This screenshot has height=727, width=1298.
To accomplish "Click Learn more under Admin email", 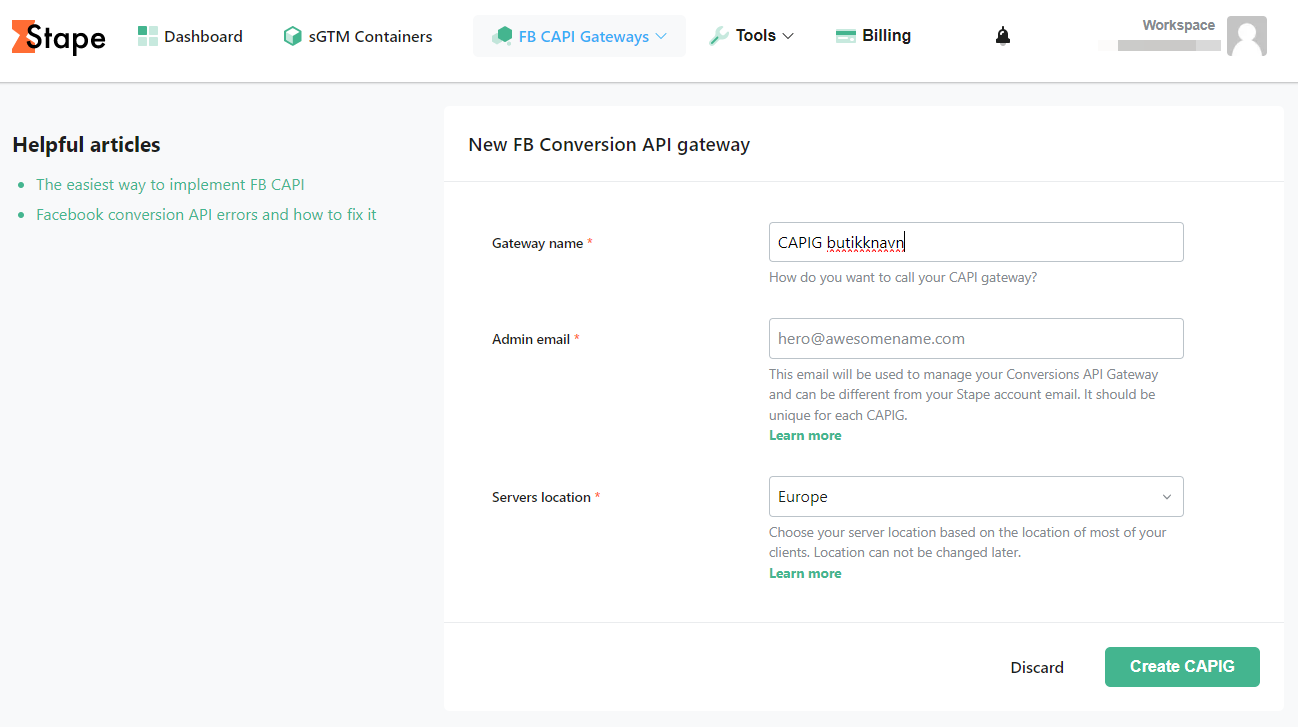I will point(805,435).
